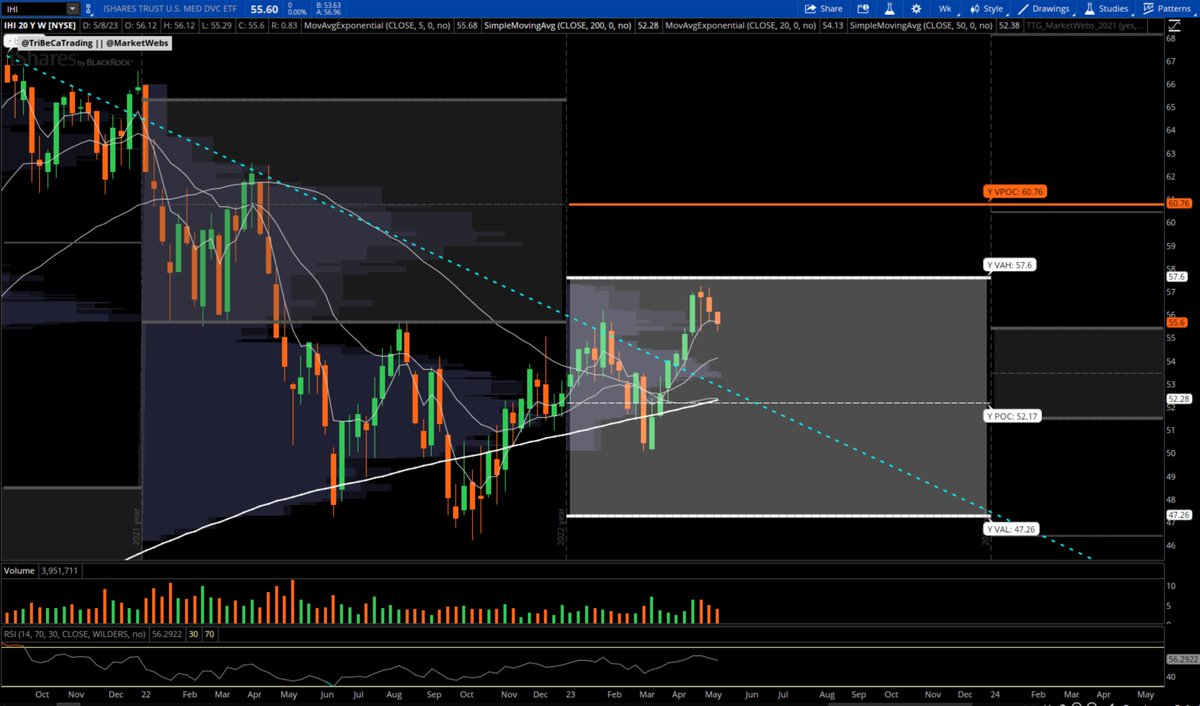This screenshot has width=1200, height=706.
Task: Click the EMA 20 value 54.13
Action: click(833, 26)
